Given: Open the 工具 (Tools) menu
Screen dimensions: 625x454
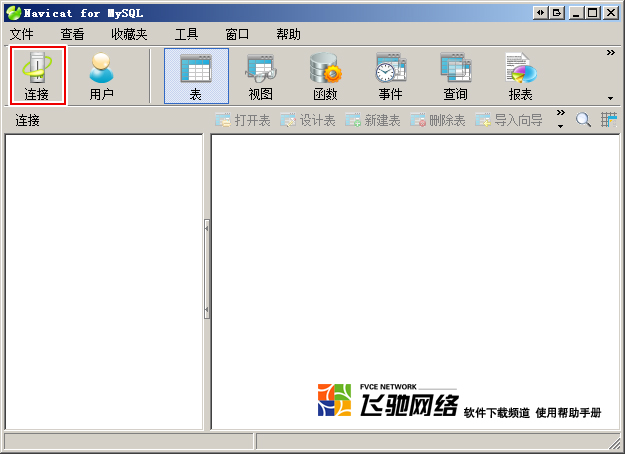Looking at the screenshot, I should point(187,34).
